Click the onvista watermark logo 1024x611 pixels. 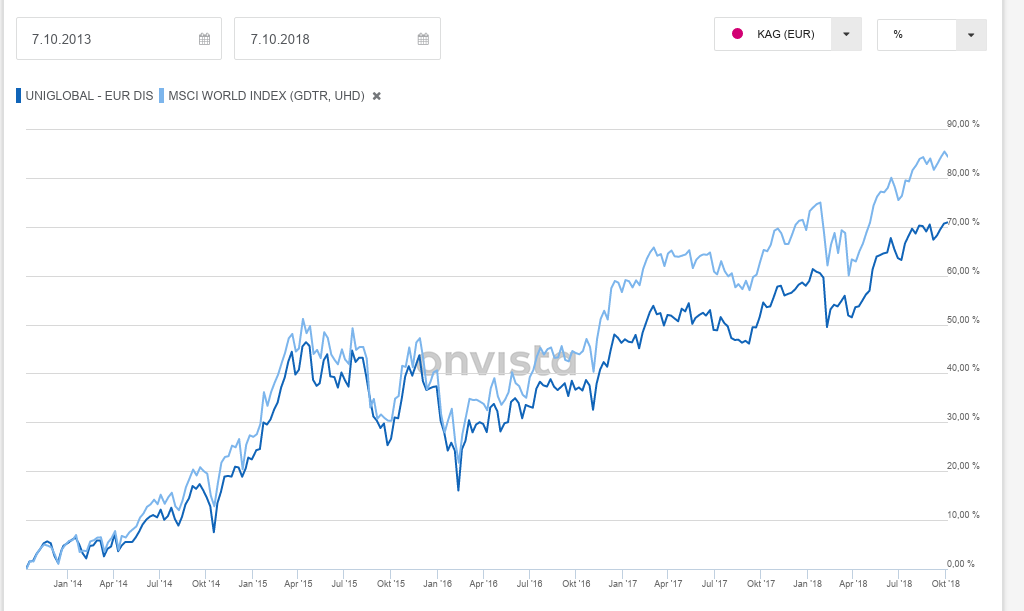tap(499, 361)
